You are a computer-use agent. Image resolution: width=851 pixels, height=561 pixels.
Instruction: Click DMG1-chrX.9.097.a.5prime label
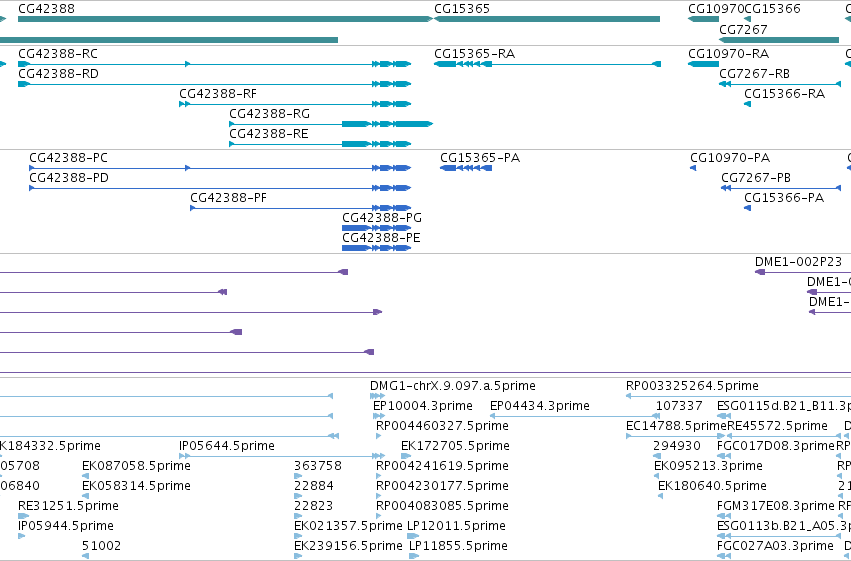click(x=453, y=386)
